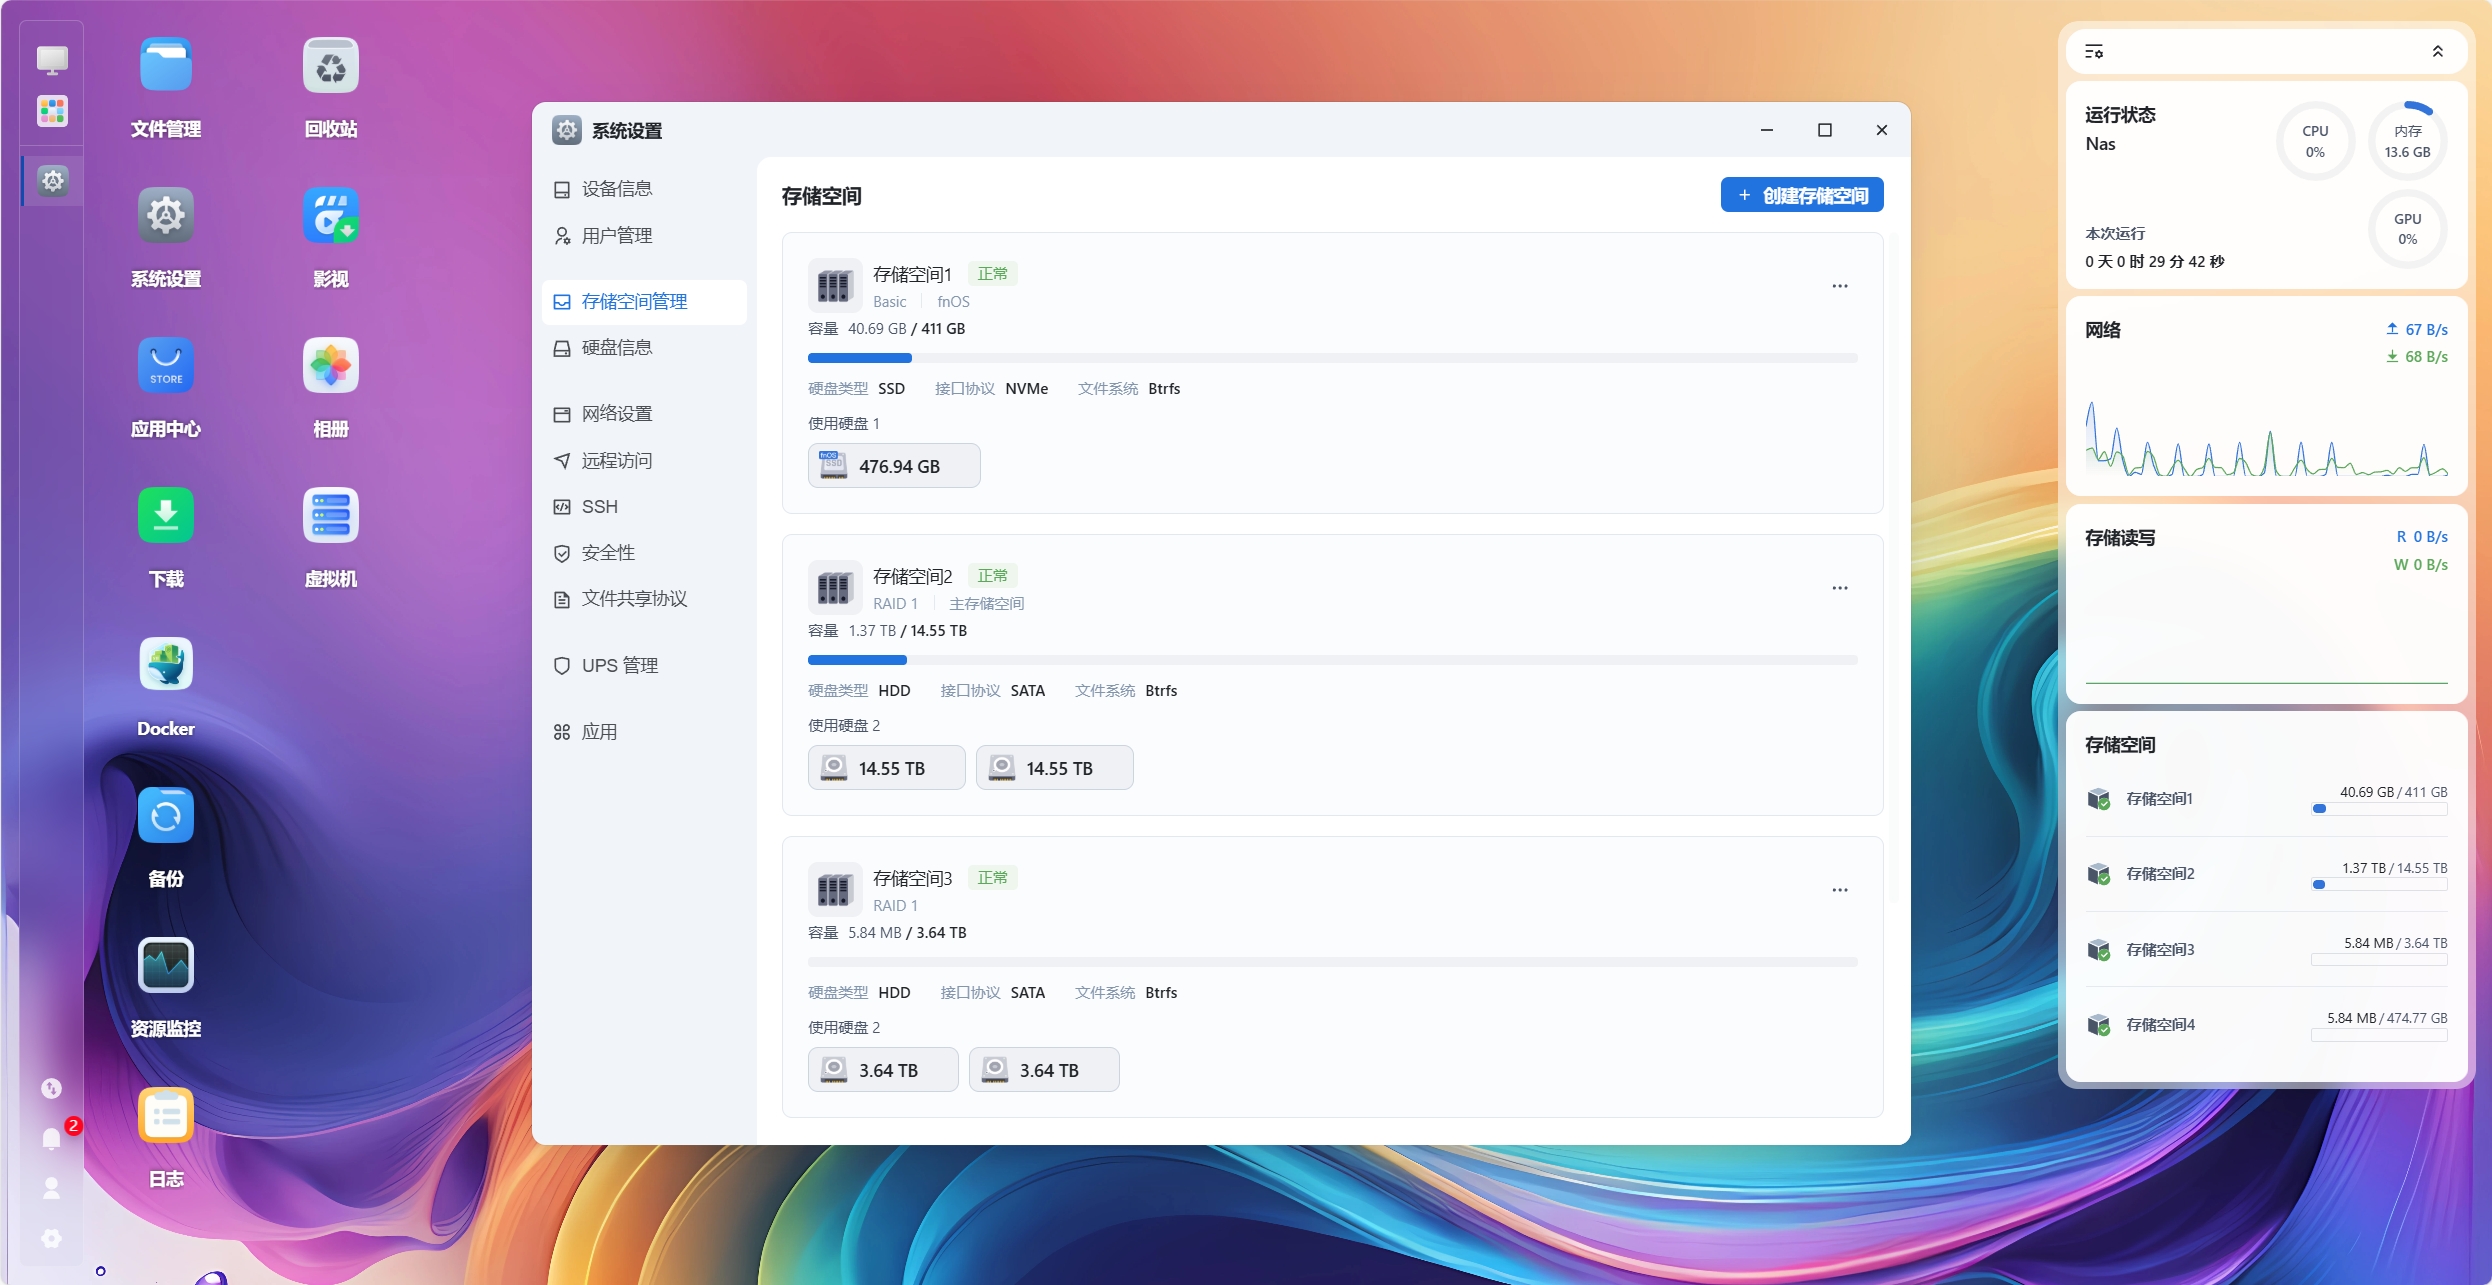Click the 创建存储空间 button

point(1802,196)
